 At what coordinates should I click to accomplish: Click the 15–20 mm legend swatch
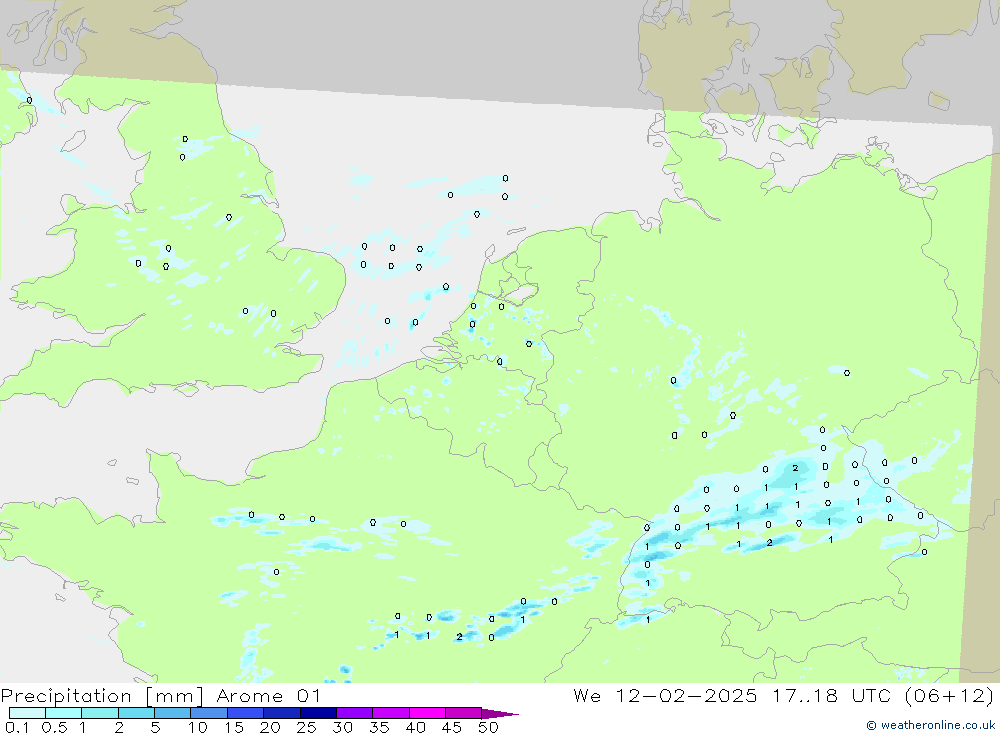tap(245, 713)
